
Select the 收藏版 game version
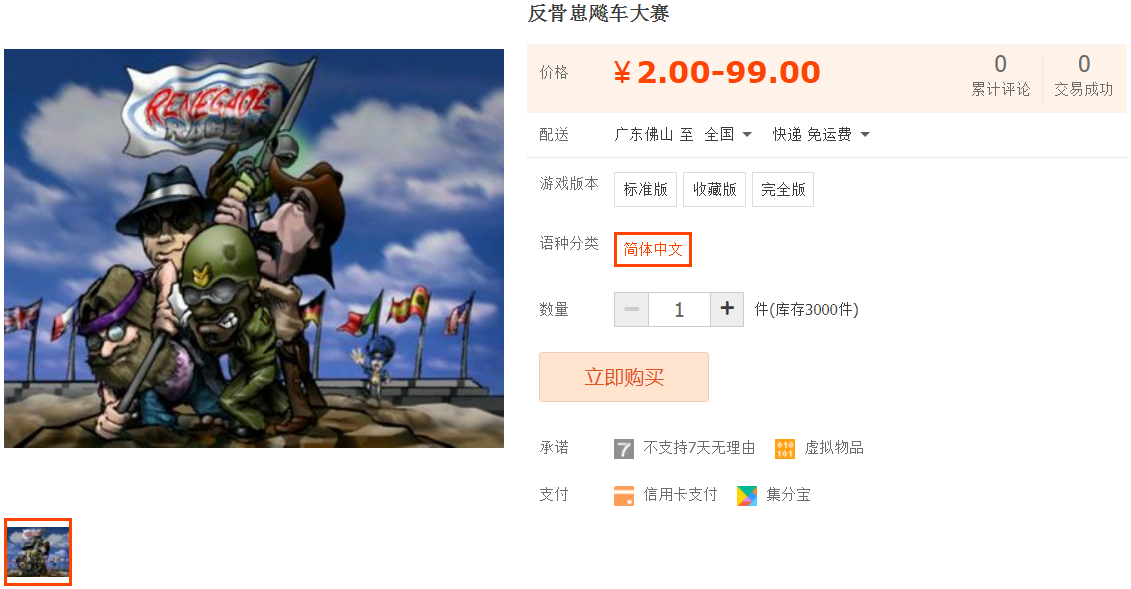pos(715,190)
